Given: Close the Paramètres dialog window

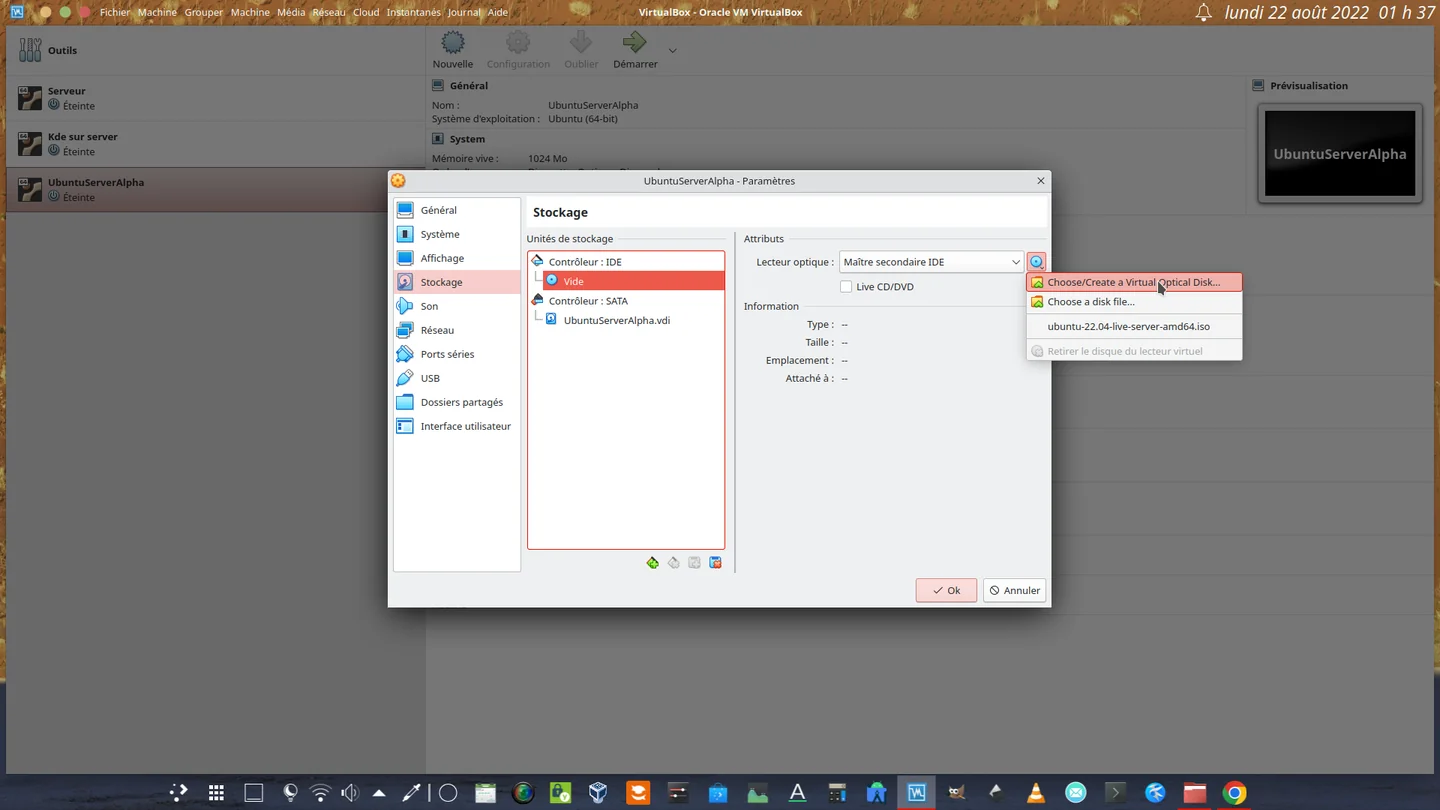Looking at the screenshot, I should click(x=1041, y=181).
